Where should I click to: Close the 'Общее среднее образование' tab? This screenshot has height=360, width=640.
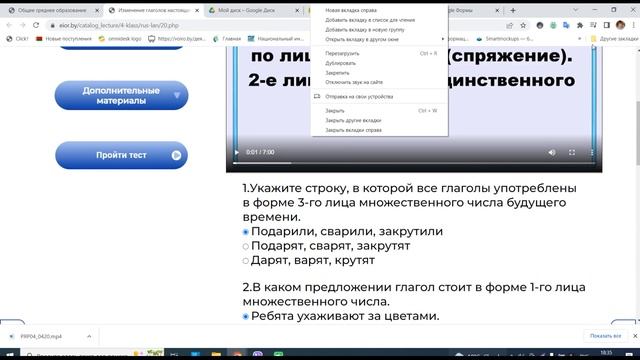click(x=97, y=10)
